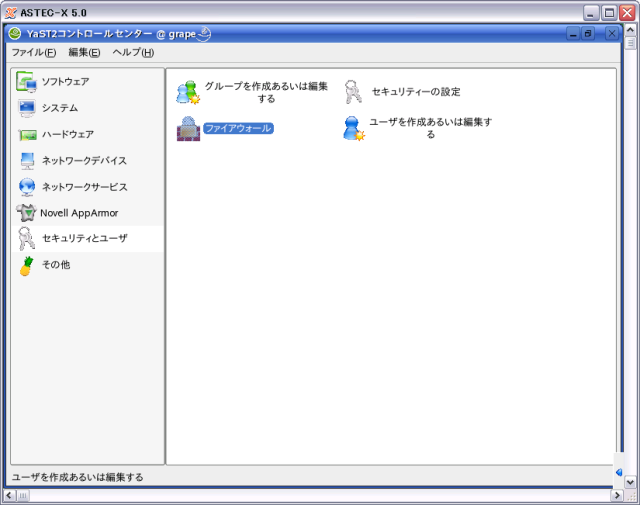The image size is (640, 505).
Task: Select the システム (System) icon in sidebar
Action: pos(27,108)
